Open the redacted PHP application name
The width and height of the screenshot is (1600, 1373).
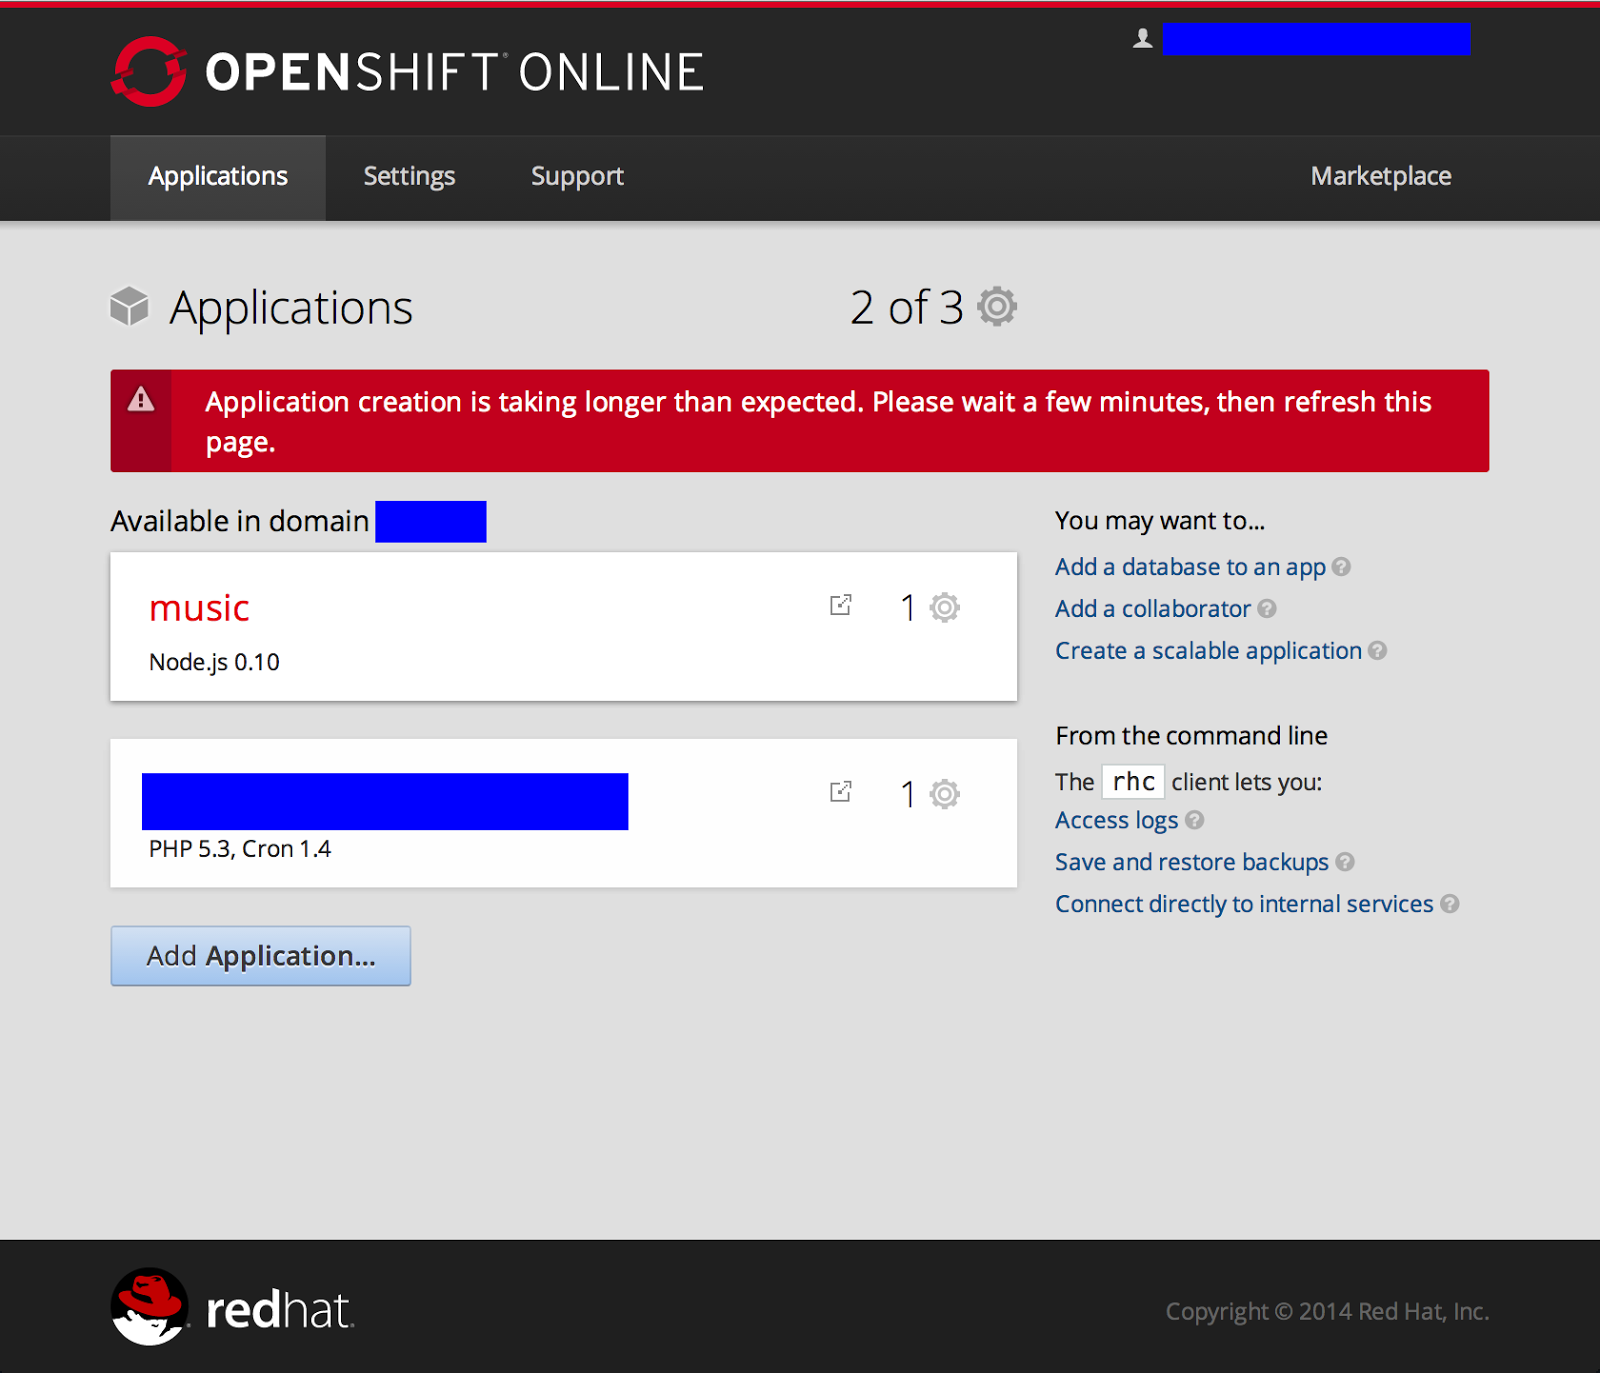coord(385,801)
